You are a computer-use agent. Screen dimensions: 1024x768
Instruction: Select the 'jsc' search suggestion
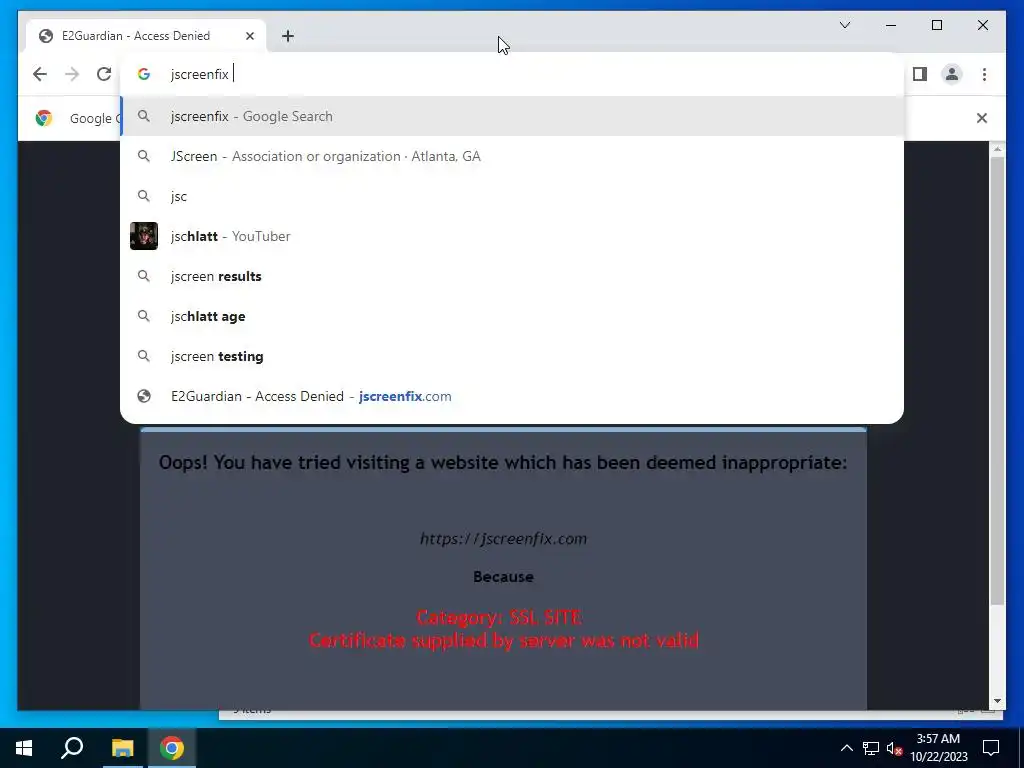click(512, 196)
